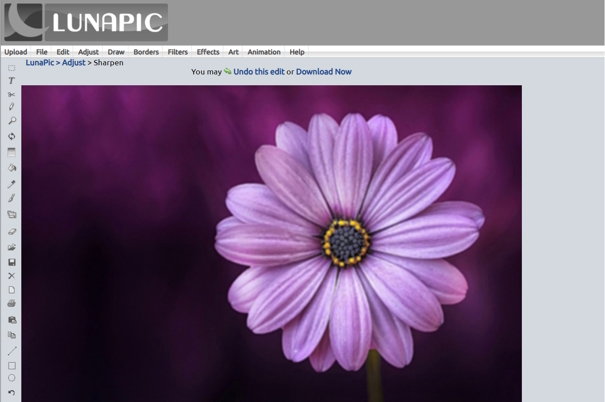
Task: Create a new blank page icon
Action: (12, 290)
